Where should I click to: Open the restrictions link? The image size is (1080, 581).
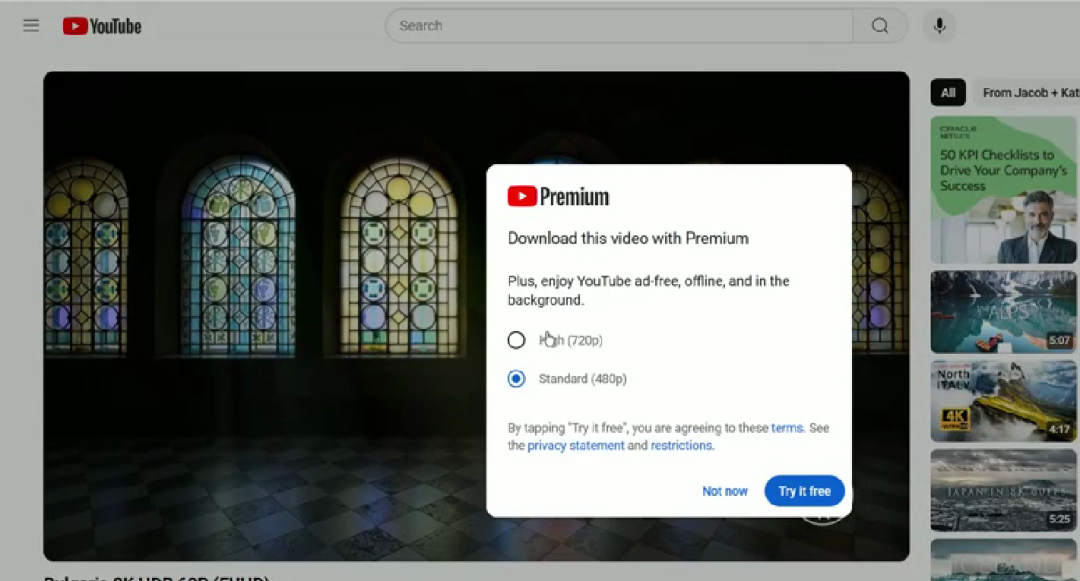681,445
